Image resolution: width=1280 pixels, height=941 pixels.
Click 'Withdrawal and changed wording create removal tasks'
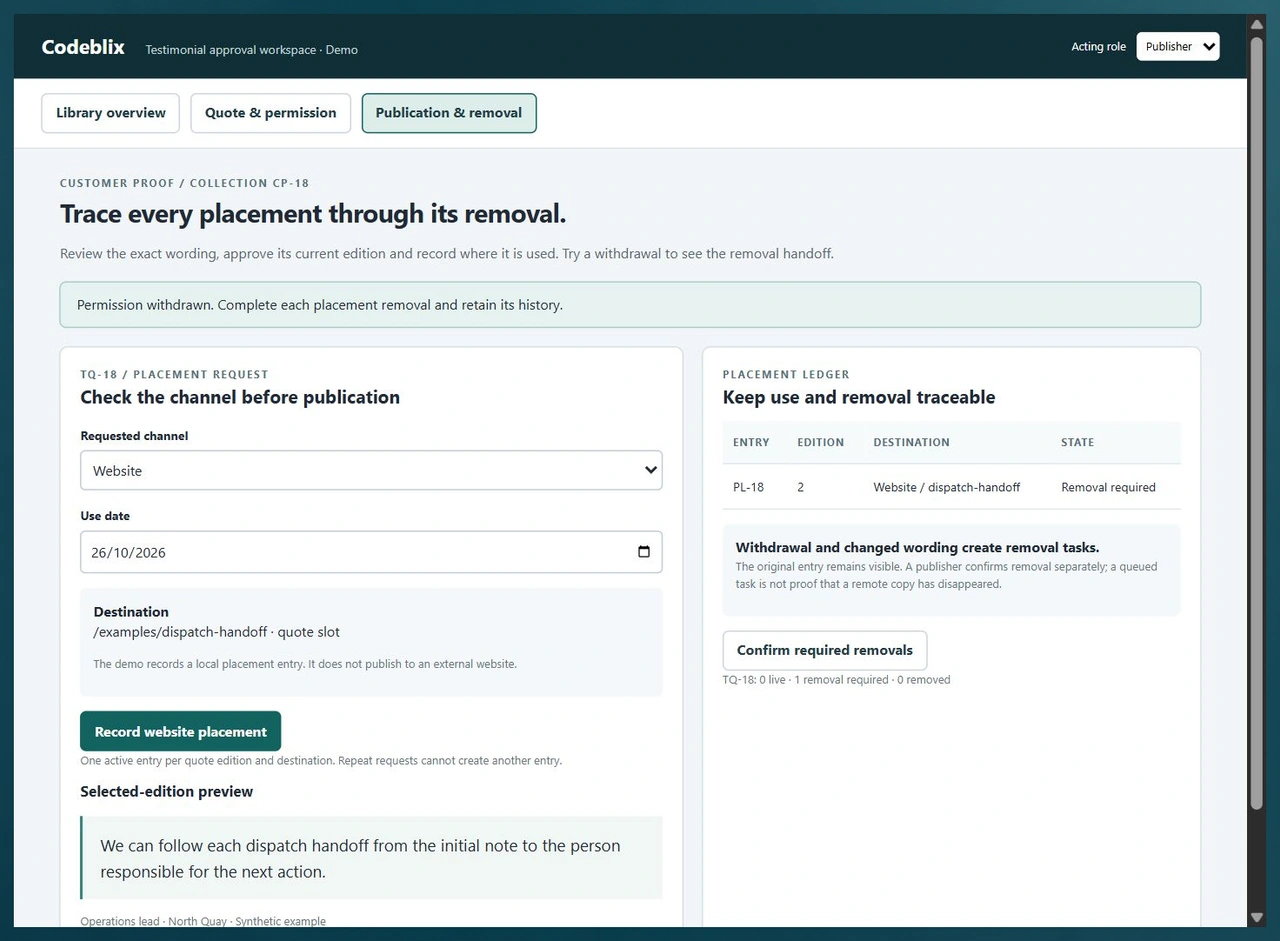click(x=917, y=547)
